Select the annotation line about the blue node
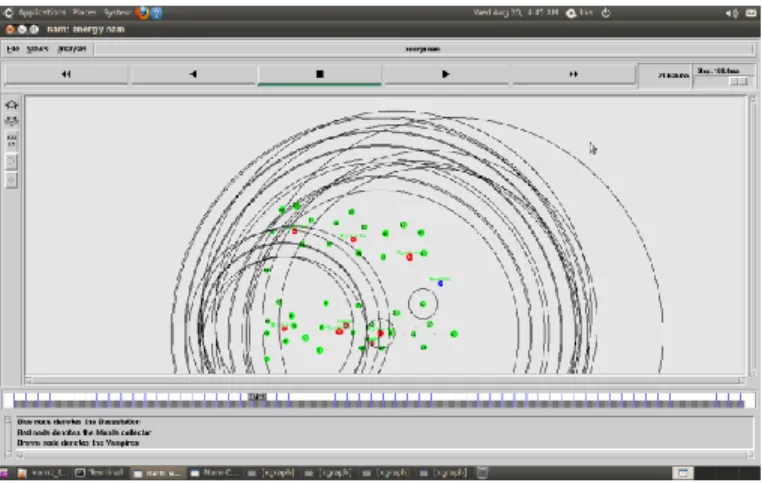The width and height of the screenshot is (762, 483). pyautogui.click(x=79, y=422)
